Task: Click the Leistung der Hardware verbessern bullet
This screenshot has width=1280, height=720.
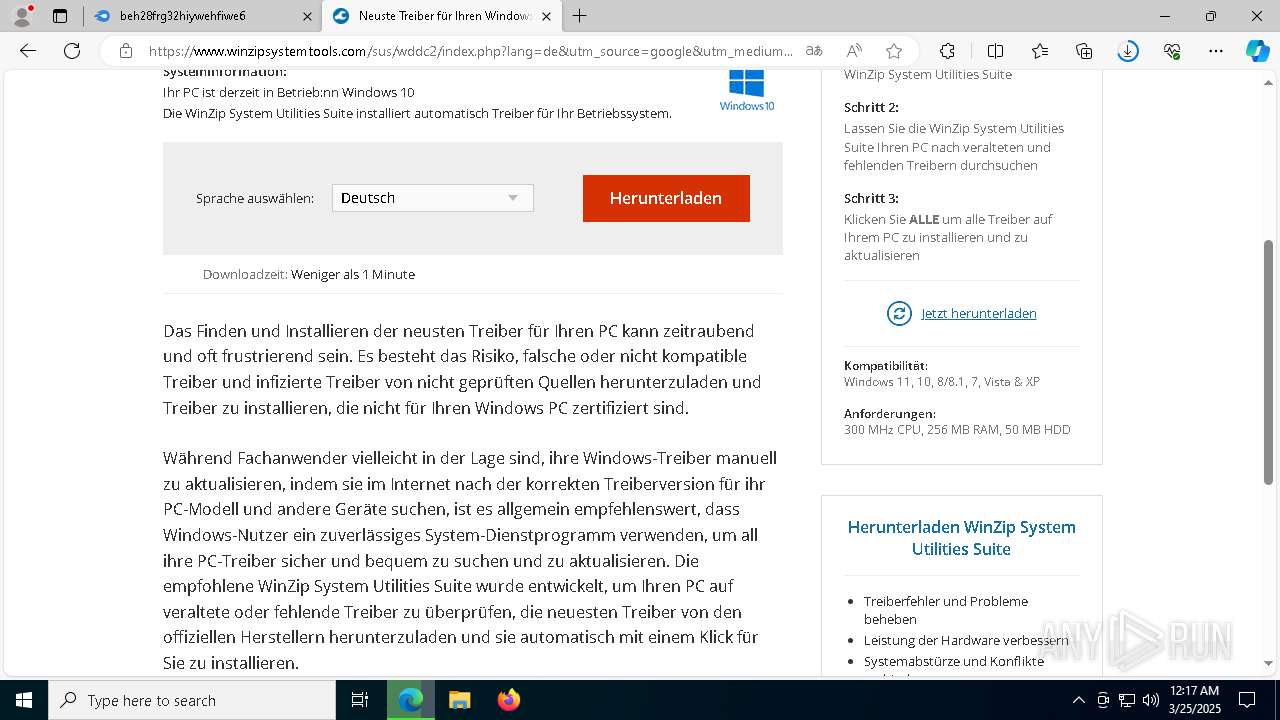Action: [x=966, y=640]
